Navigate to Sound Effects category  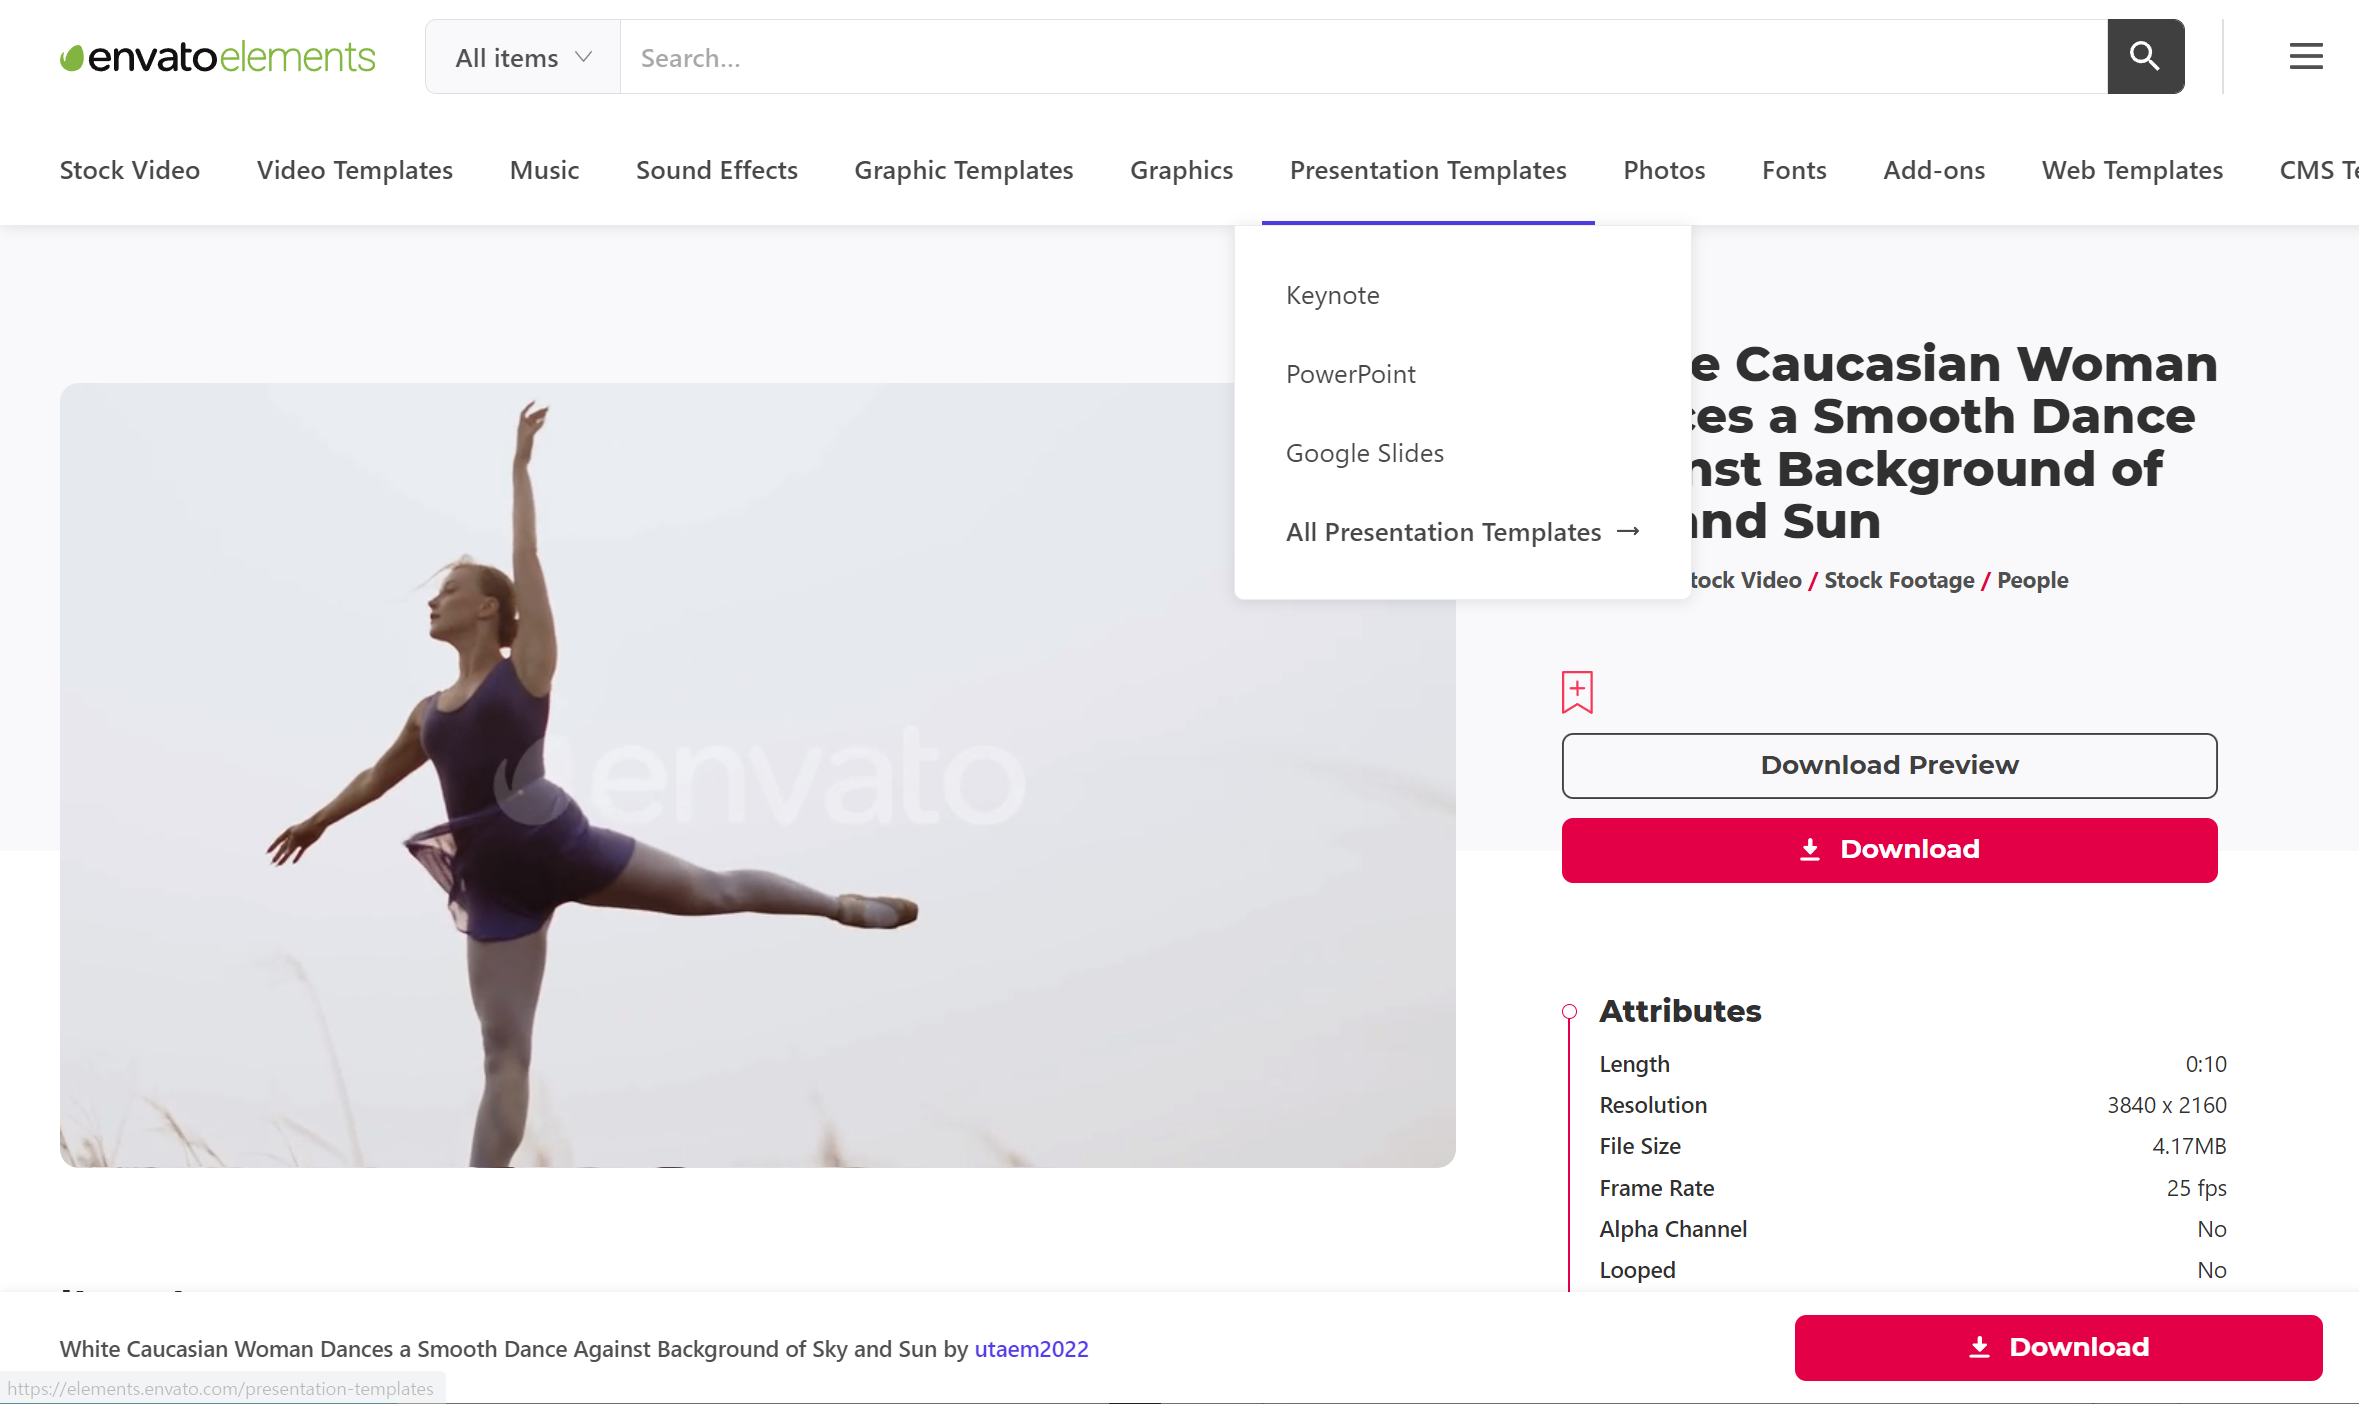(716, 170)
